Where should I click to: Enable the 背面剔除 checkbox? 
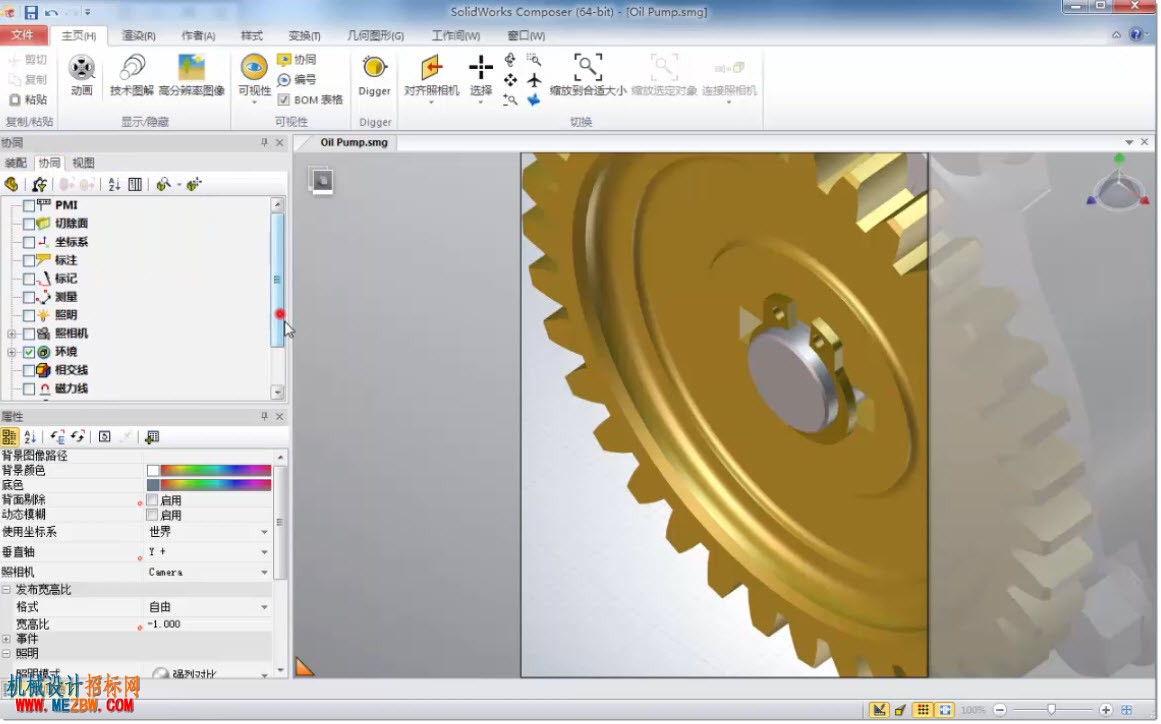click(153, 500)
